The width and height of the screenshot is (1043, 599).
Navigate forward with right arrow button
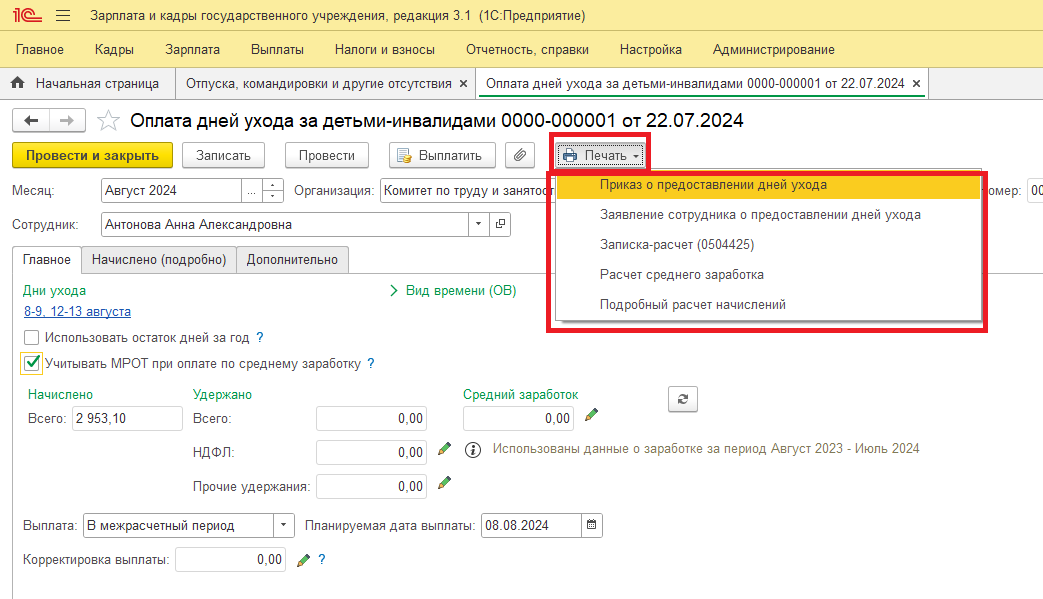tap(67, 120)
